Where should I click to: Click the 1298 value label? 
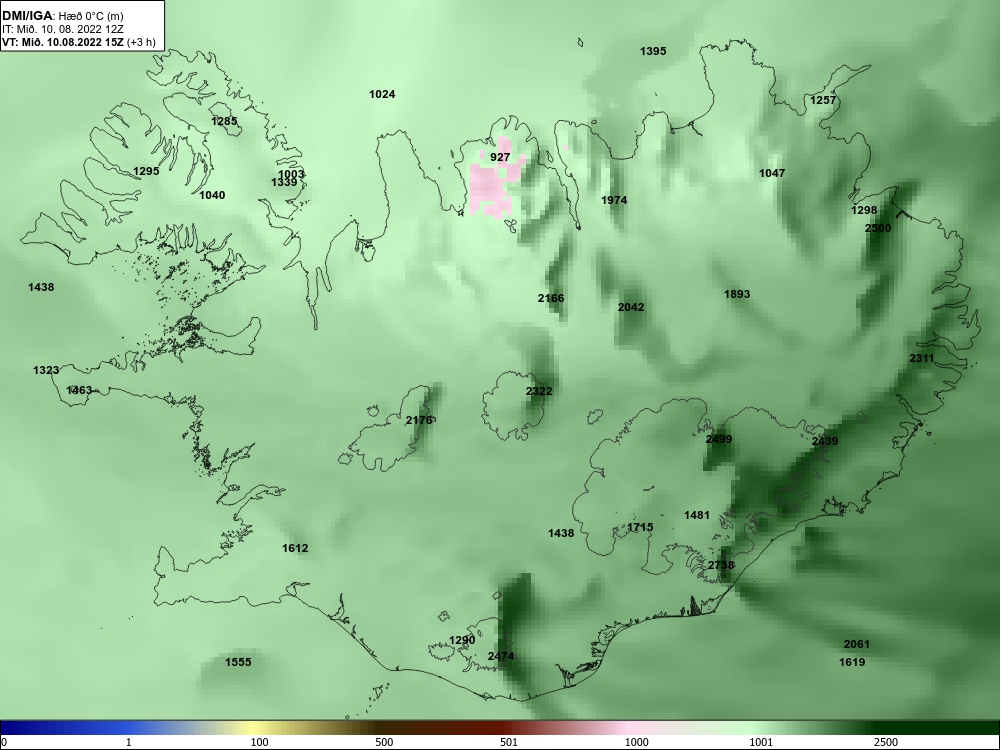point(864,210)
